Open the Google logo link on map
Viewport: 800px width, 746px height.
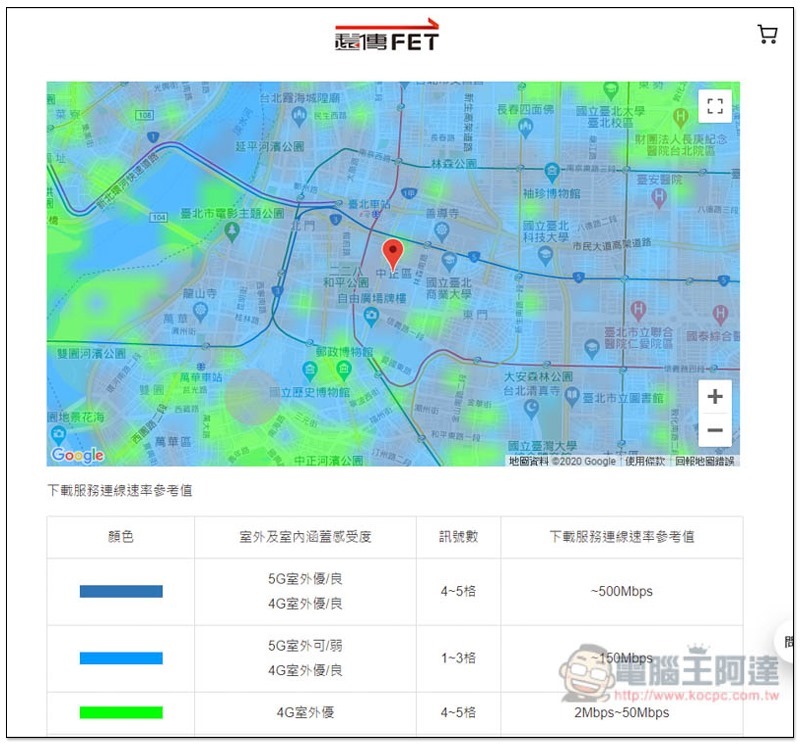[x=78, y=455]
